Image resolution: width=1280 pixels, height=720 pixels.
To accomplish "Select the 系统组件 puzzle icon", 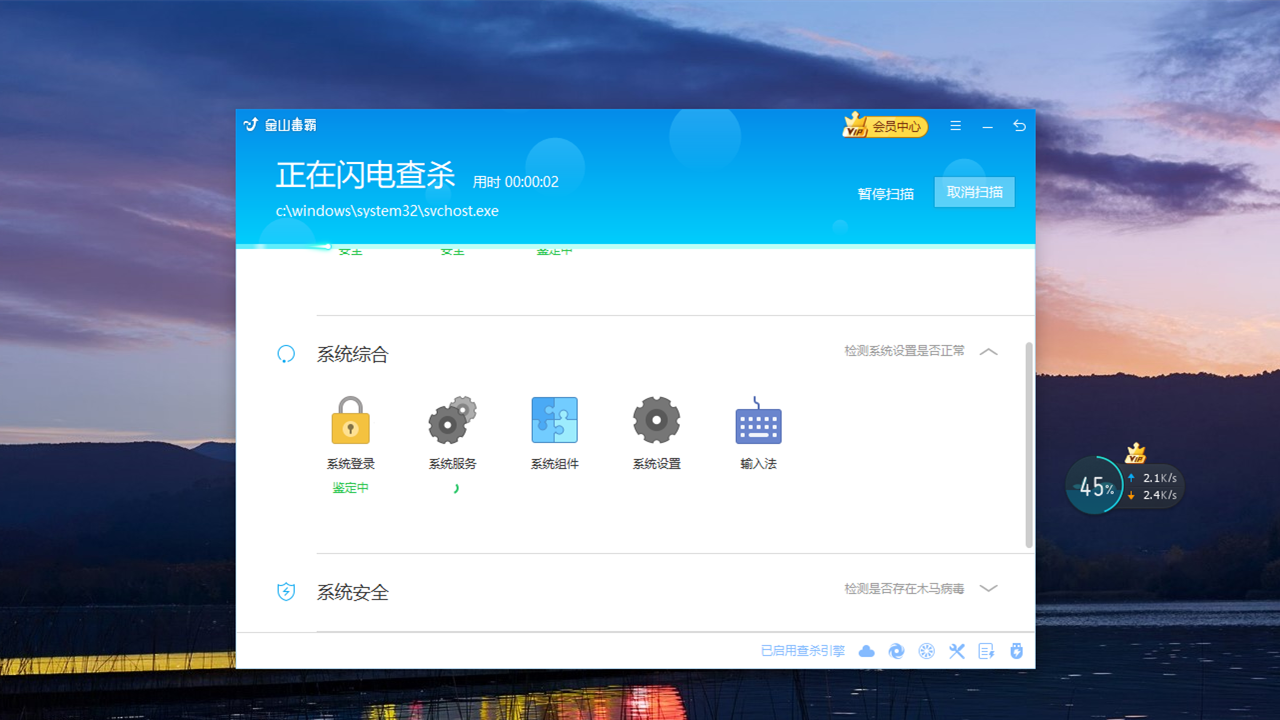I will click(x=554, y=420).
